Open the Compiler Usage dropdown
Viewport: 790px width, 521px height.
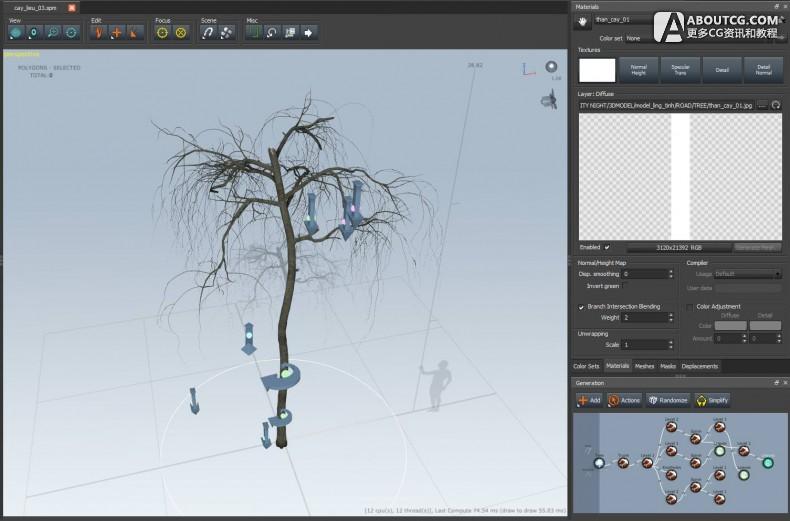coord(747,273)
